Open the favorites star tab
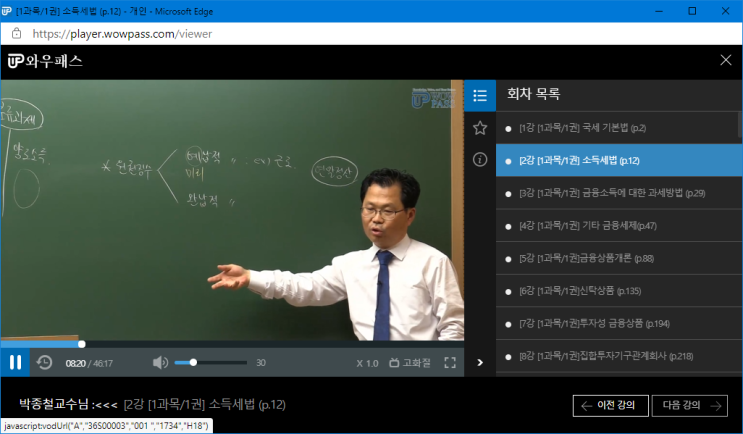Image resolution: width=743 pixels, height=434 pixels. tap(480, 128)
